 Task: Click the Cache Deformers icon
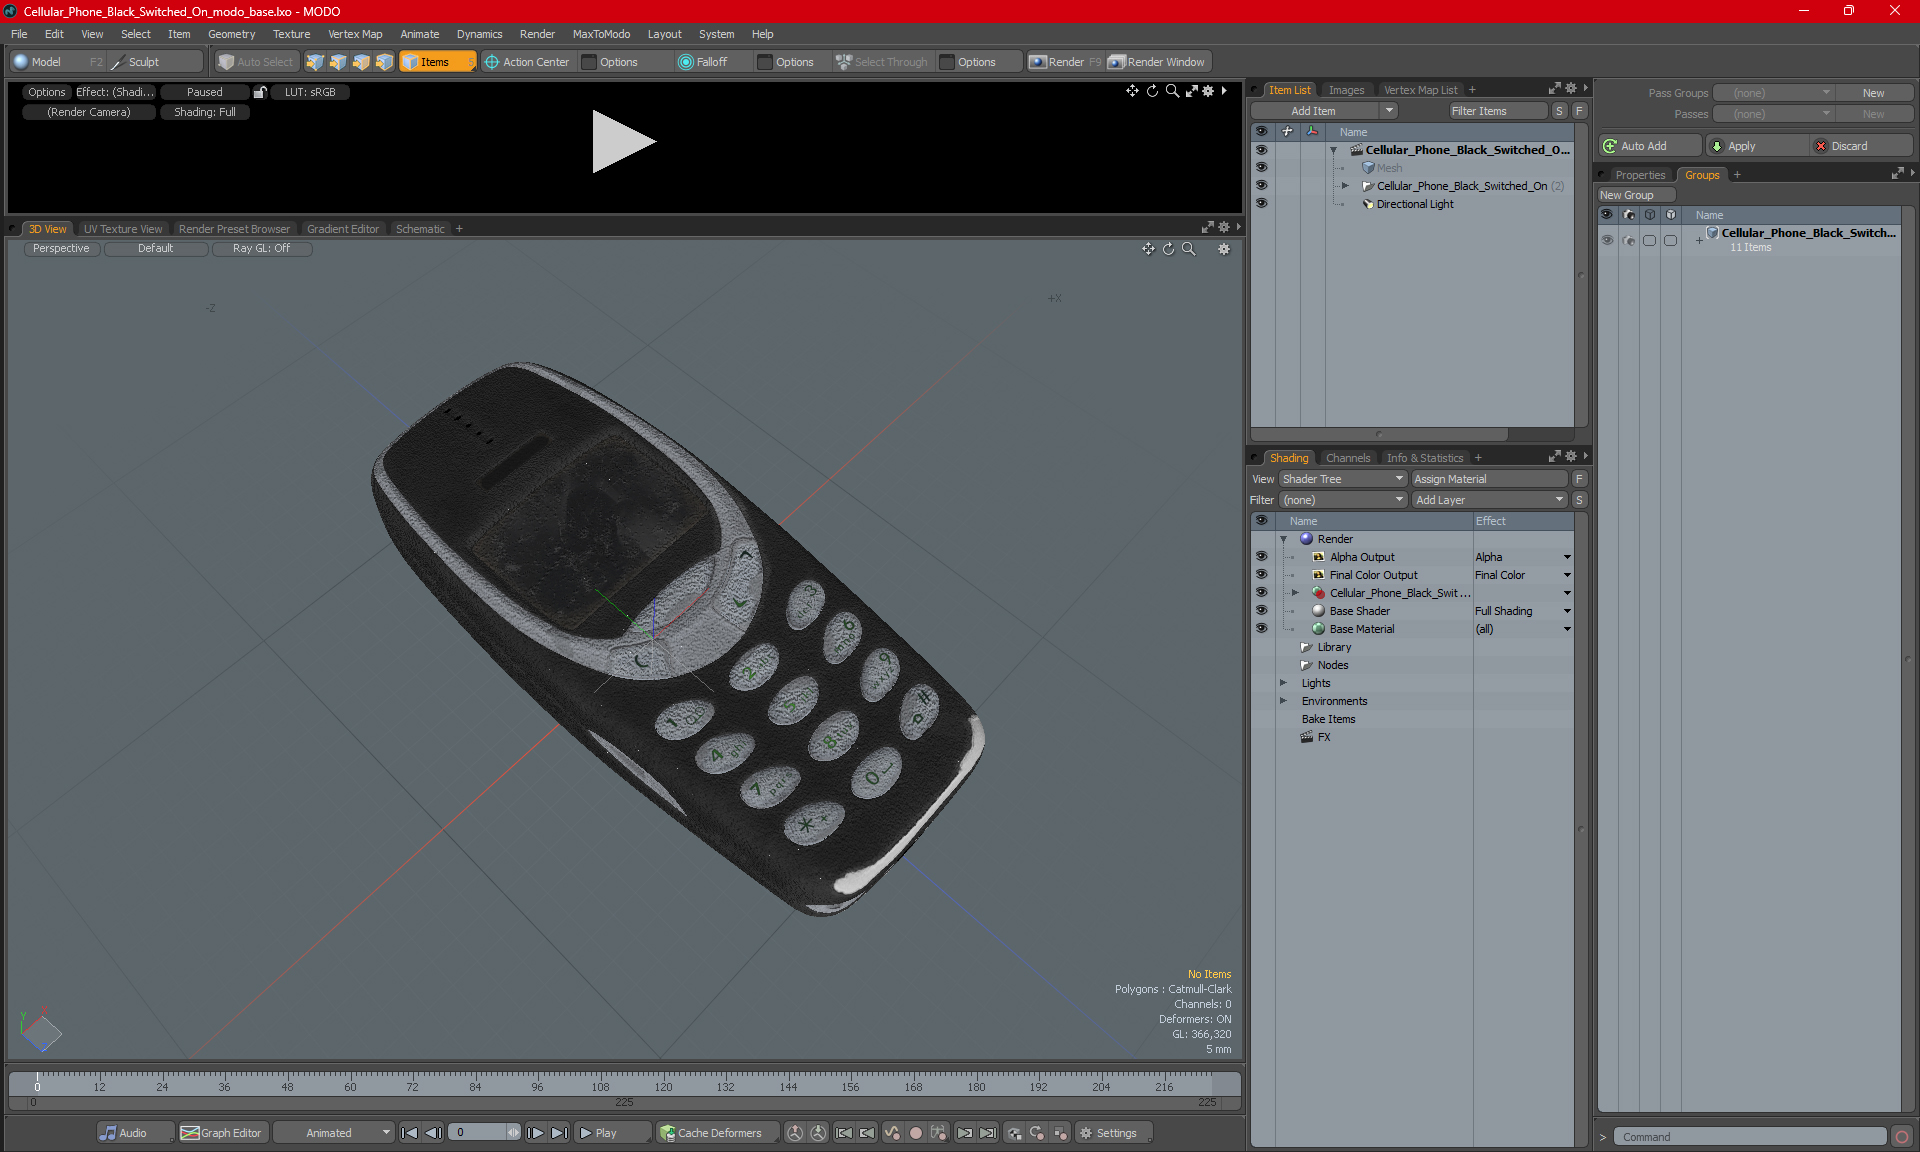[667, 1133]
